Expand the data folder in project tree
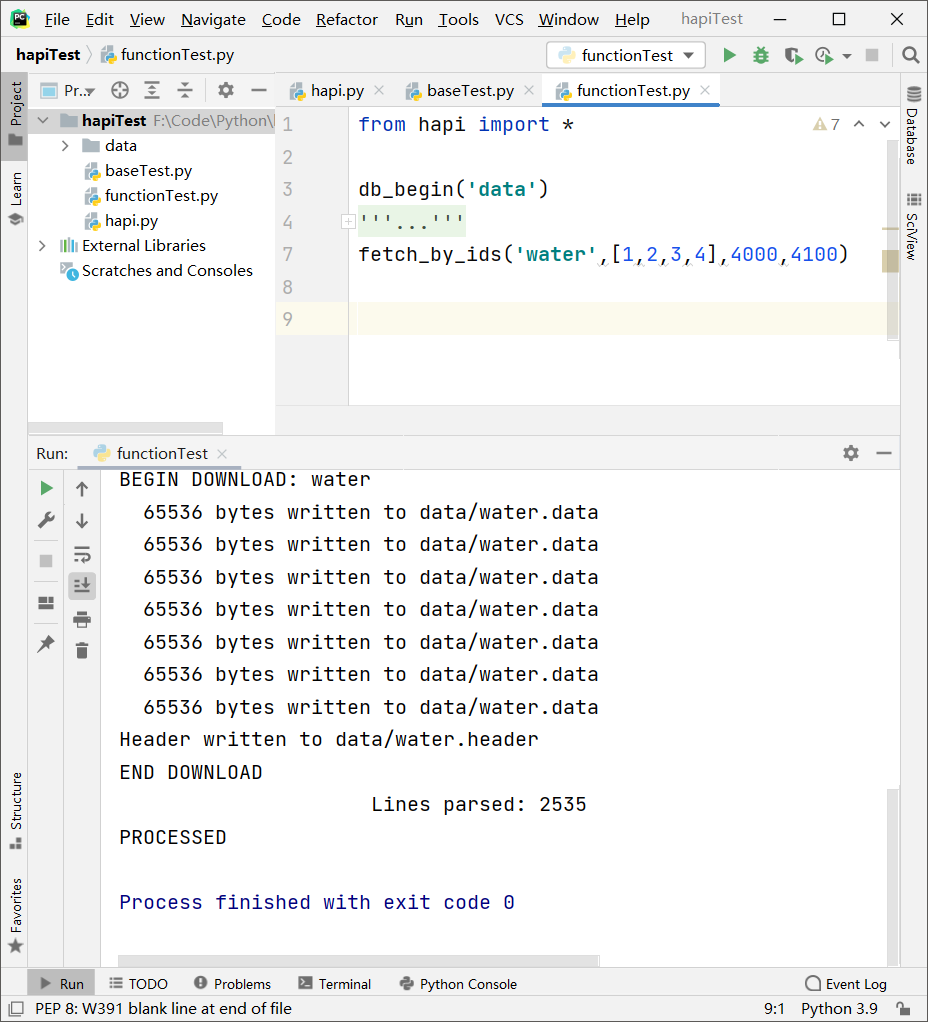928x1022 pixels. tap(62, 145)
